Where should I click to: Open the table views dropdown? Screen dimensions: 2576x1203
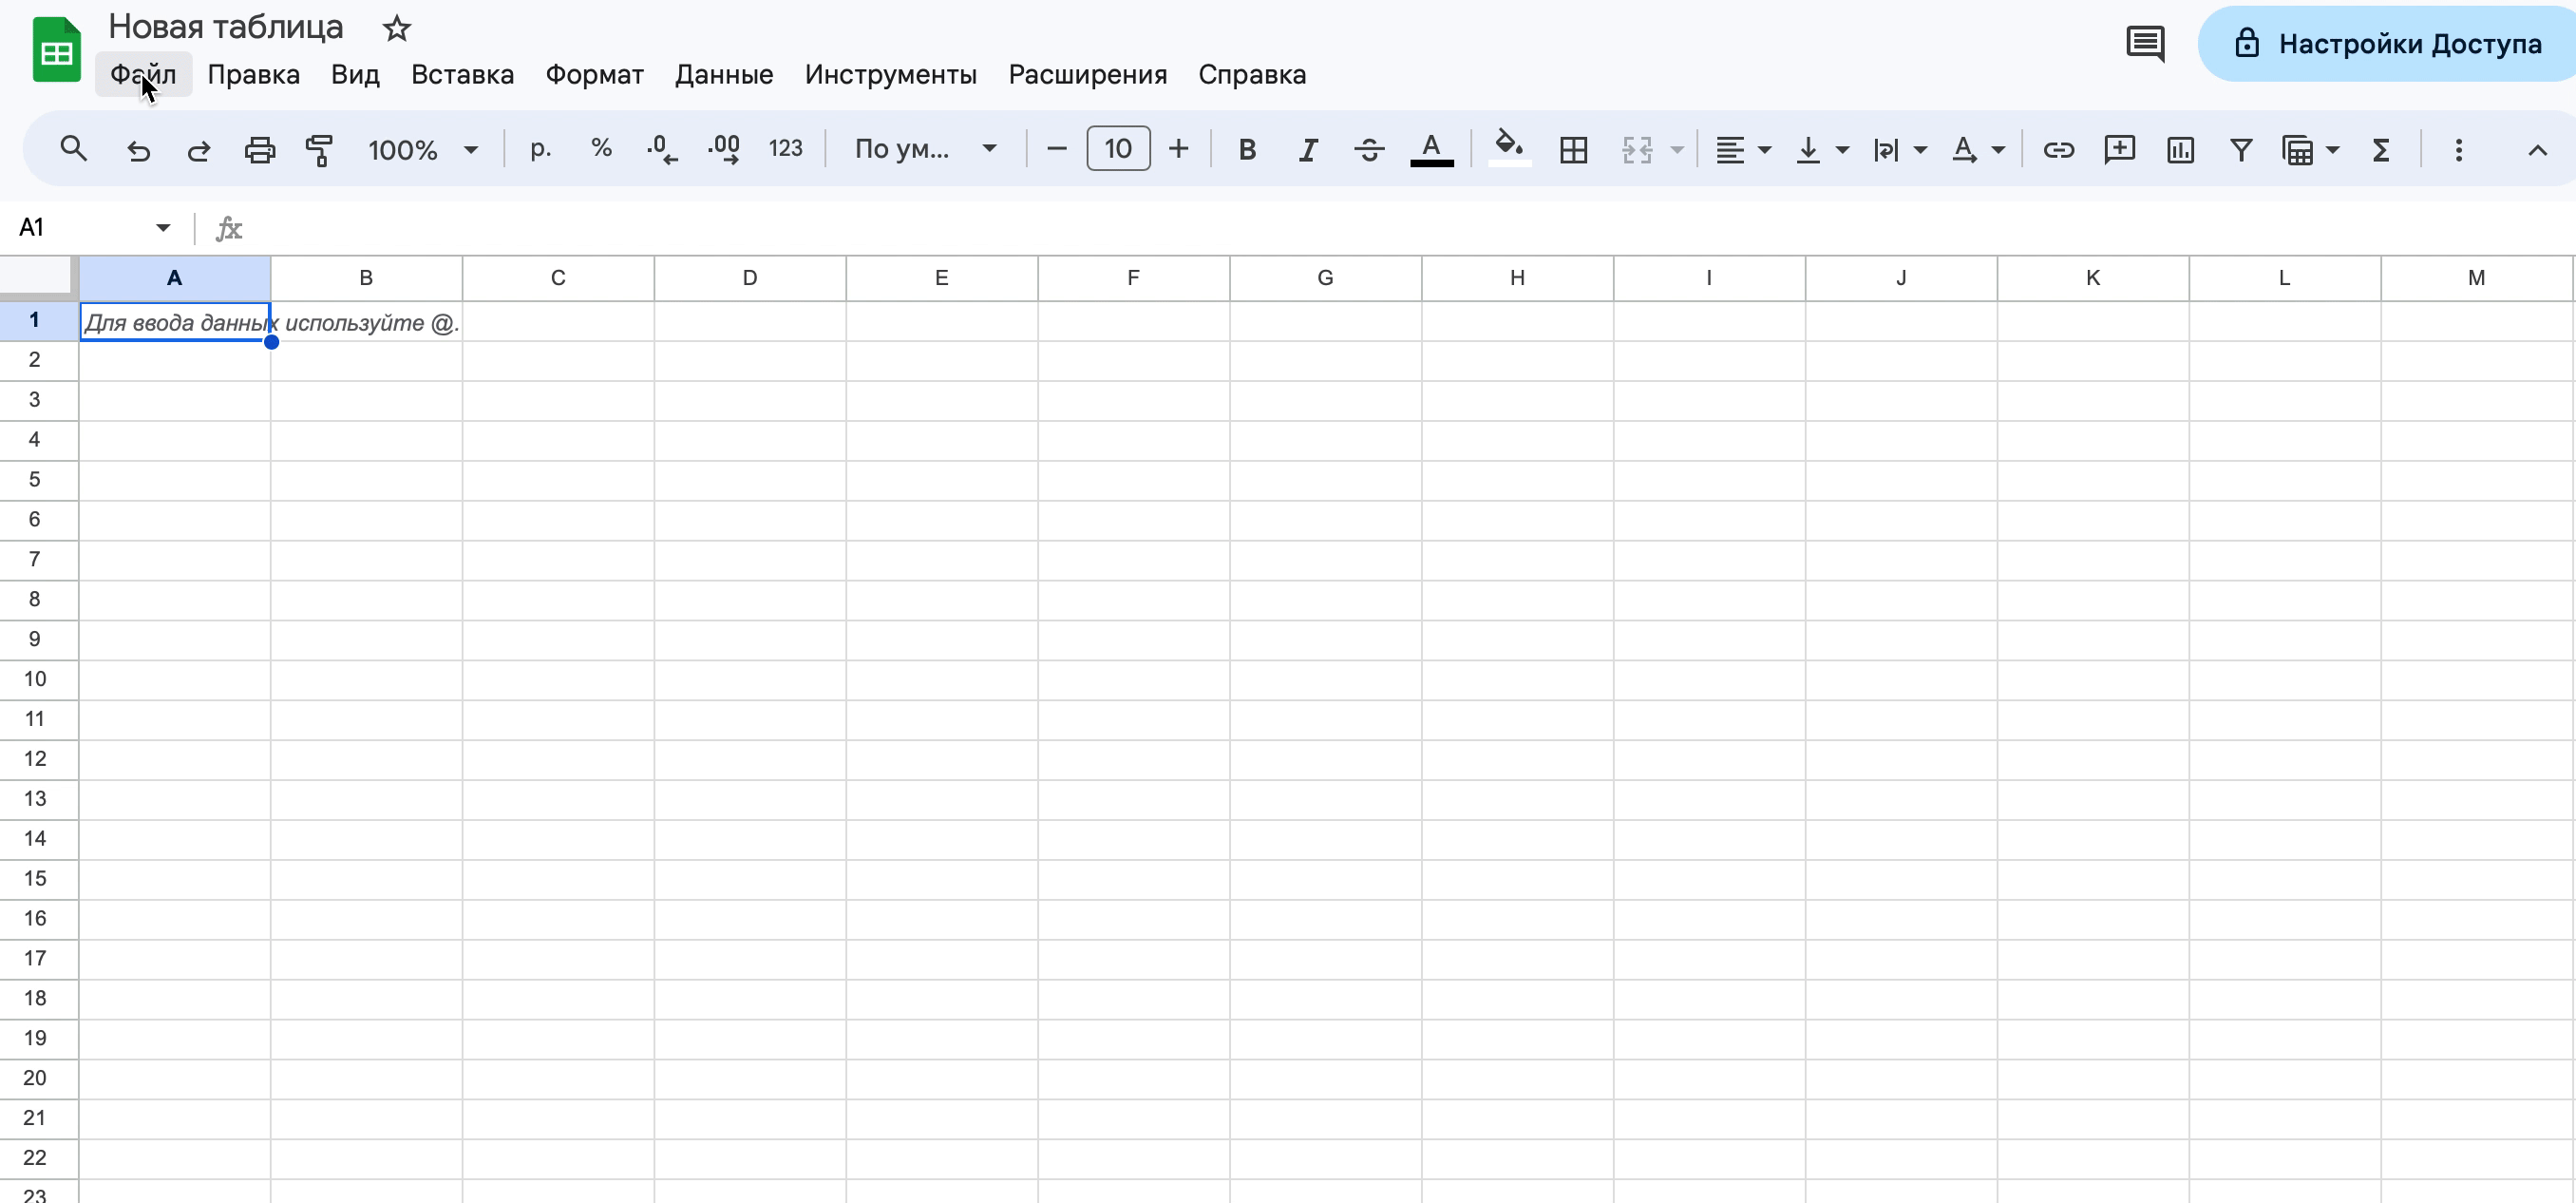point(2310,150)
